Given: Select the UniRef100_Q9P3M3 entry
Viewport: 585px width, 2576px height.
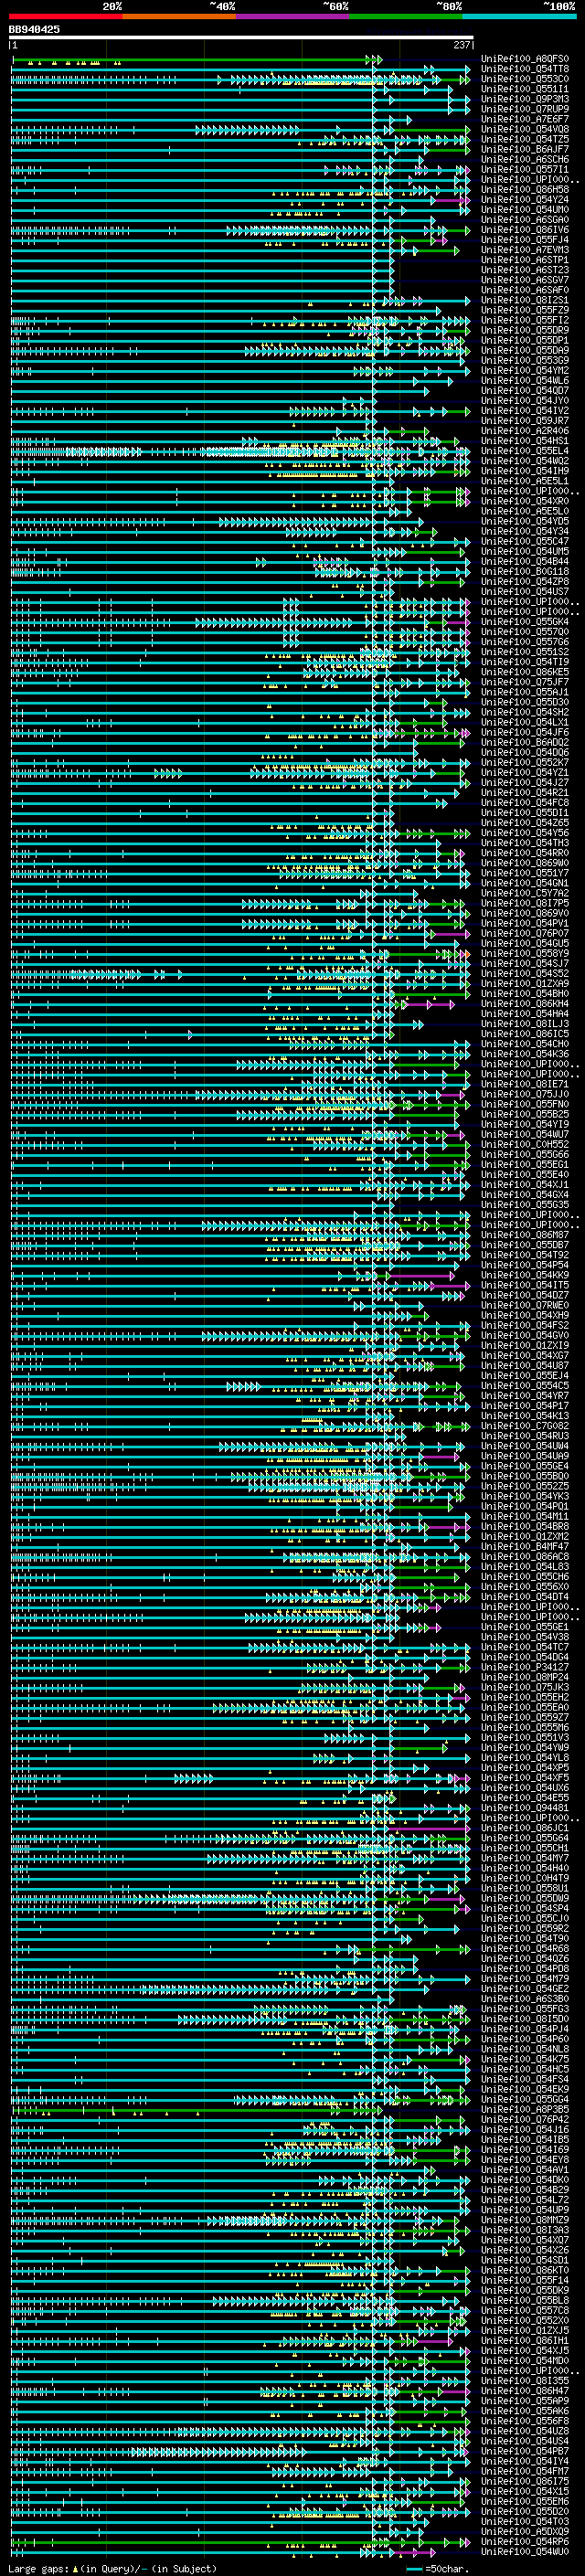Looking at the screenshot, I should click(x=524, y=99).
